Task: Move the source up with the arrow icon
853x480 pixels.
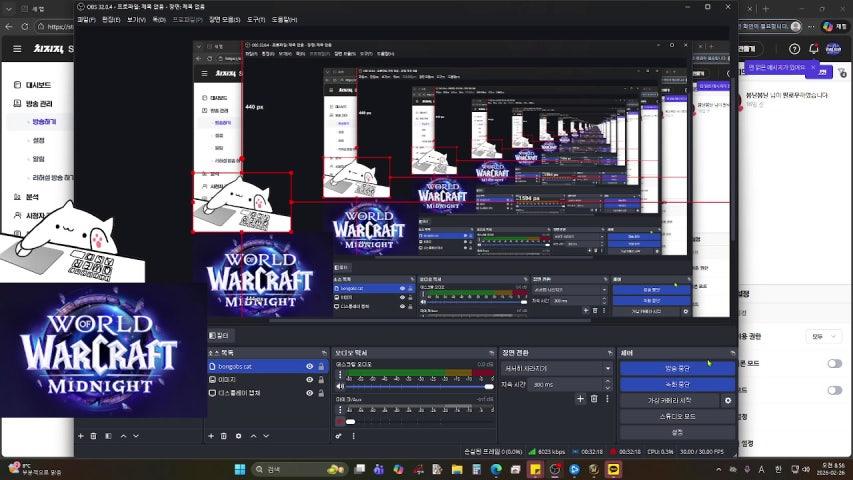Action: [x=252, y=436]
